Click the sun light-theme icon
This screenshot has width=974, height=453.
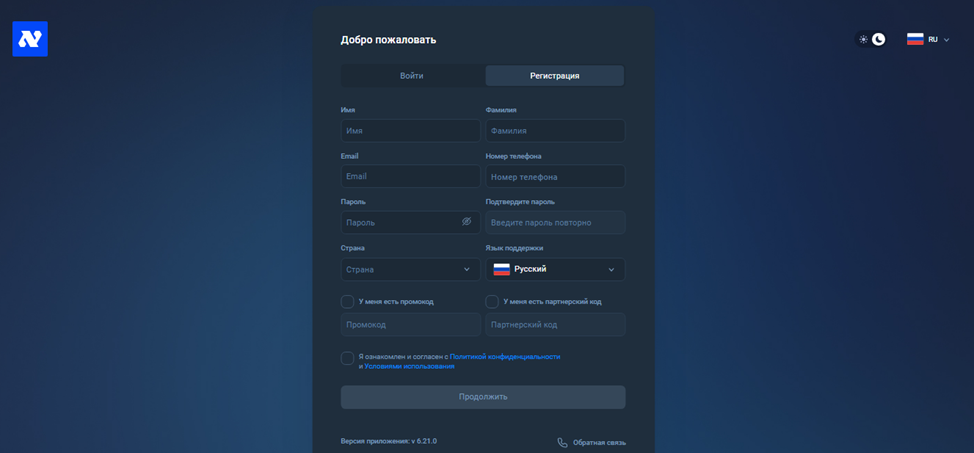pyautogui.click(x=863, y=40)
